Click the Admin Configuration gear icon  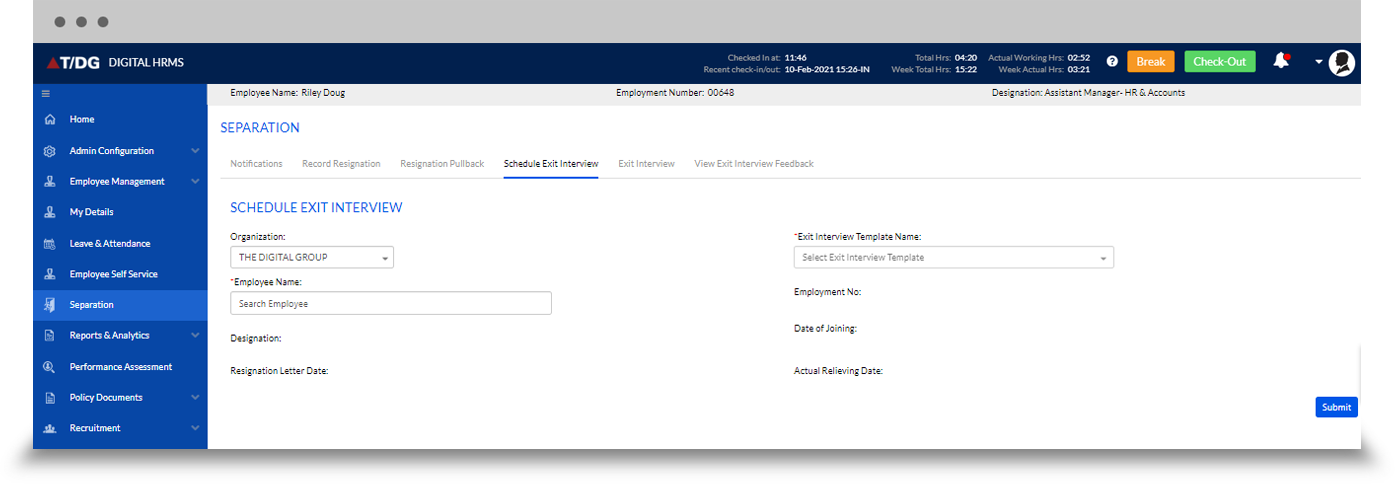click(x=50, y=151)
